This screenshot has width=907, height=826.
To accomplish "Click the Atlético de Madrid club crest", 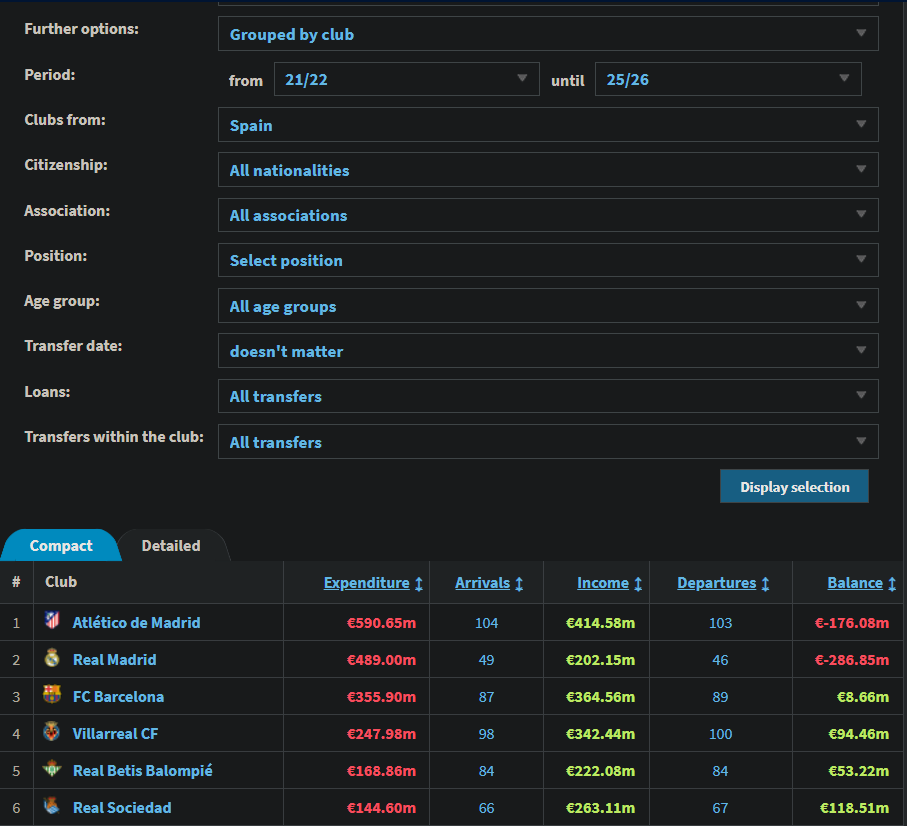I will [52, 621].
